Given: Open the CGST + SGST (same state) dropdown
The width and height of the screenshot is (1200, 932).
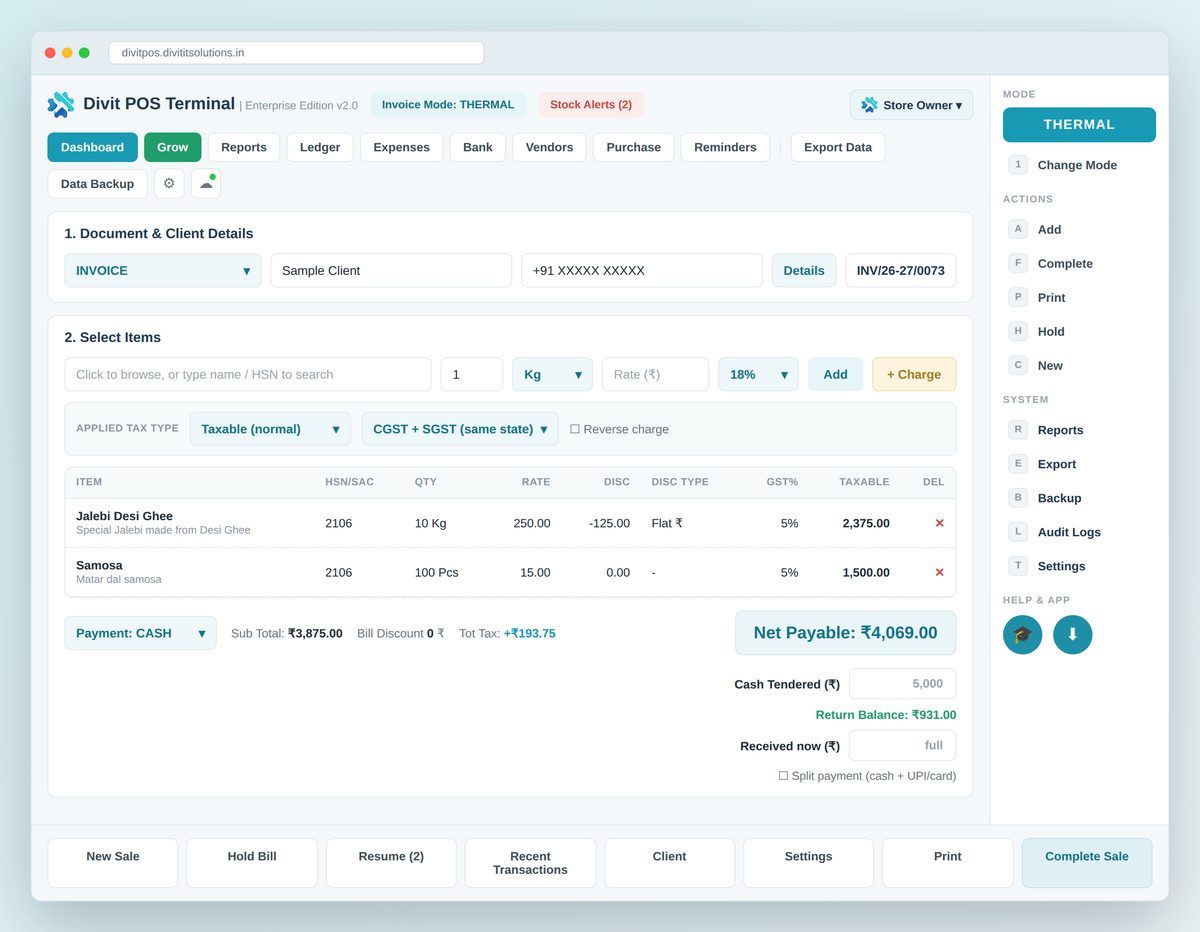Looking at the screenshot, I should [460, 429].
